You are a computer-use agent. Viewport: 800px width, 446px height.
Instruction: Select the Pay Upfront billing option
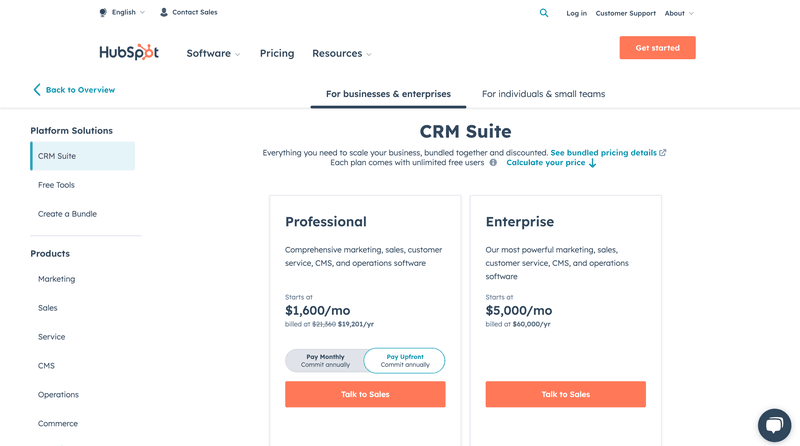[x=405, y=360]
